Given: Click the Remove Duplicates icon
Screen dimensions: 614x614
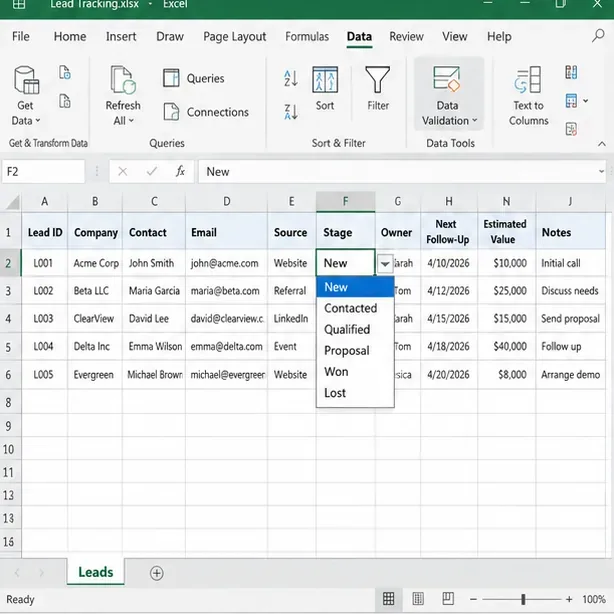Looking at the screenshot, I should pyautogui.click(x=571, y=101).
